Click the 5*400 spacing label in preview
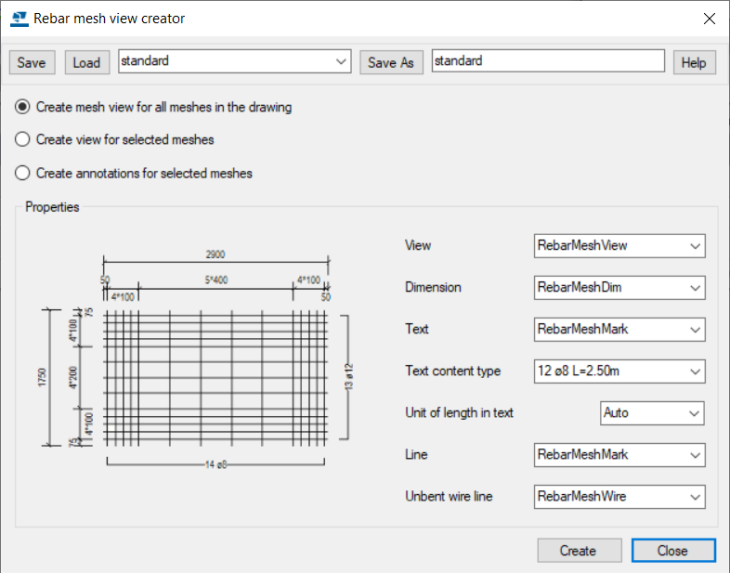 [x=216, y=280]
